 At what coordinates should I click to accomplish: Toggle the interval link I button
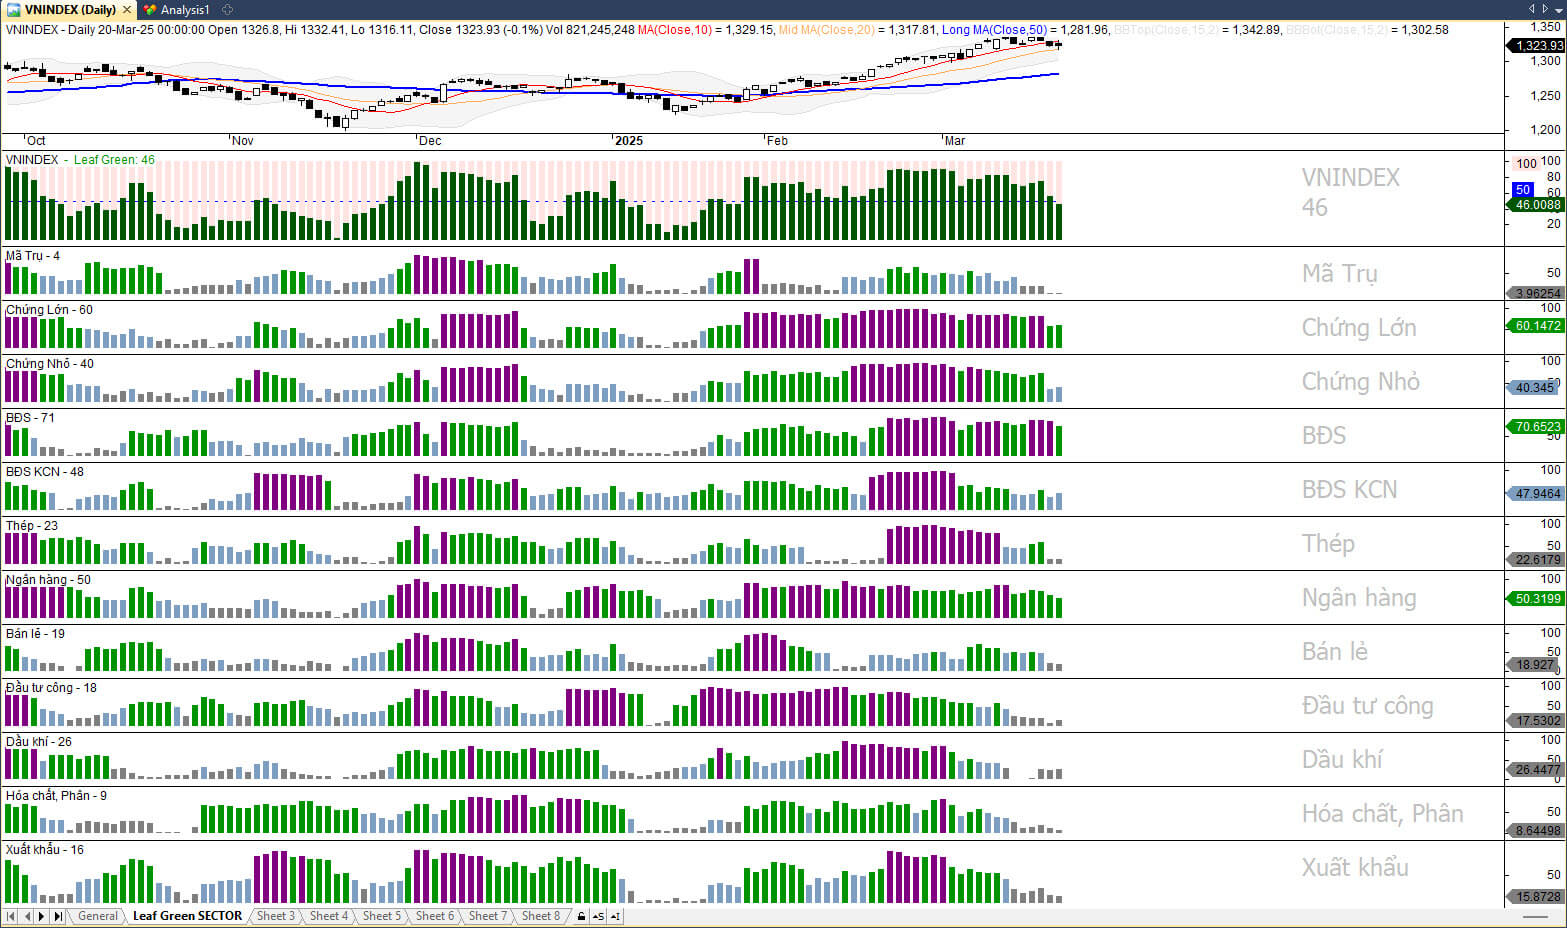tap(615, 916)
